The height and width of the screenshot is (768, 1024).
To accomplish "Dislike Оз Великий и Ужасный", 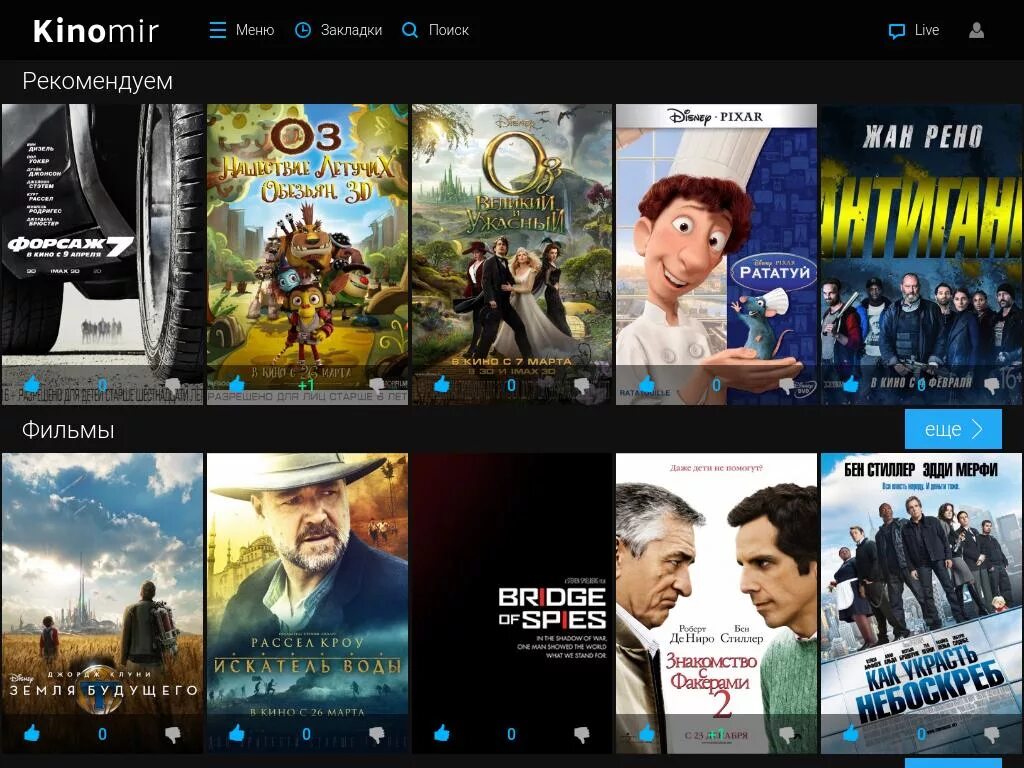I will coord(581,385).
